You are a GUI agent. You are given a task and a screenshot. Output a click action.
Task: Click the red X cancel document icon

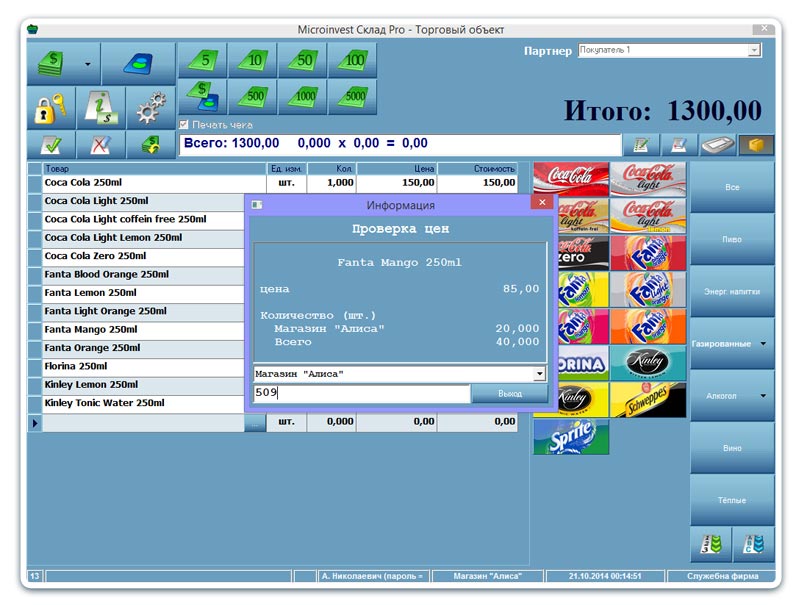click(100, 145)
